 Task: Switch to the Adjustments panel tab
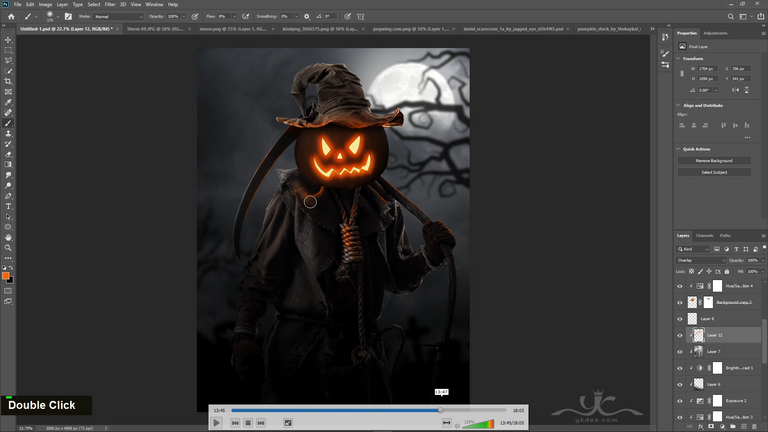point(715,33)
